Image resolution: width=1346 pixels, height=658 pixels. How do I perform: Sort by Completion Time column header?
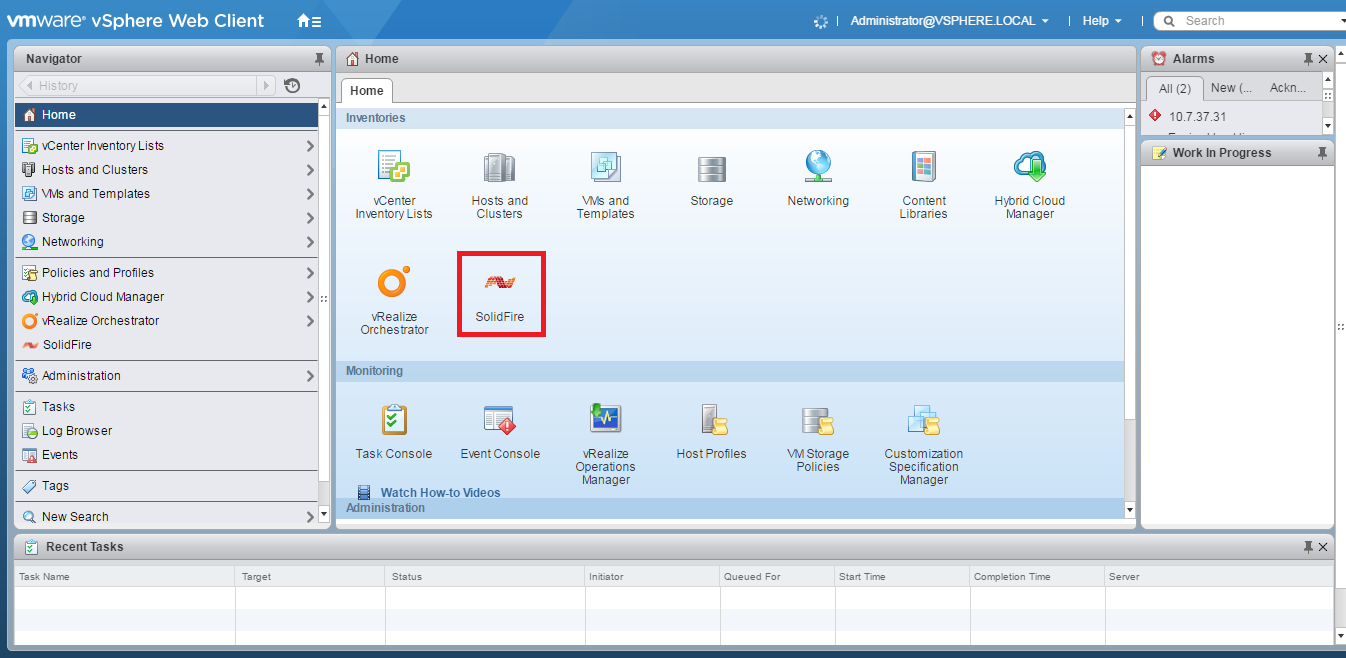point(1036,577)
